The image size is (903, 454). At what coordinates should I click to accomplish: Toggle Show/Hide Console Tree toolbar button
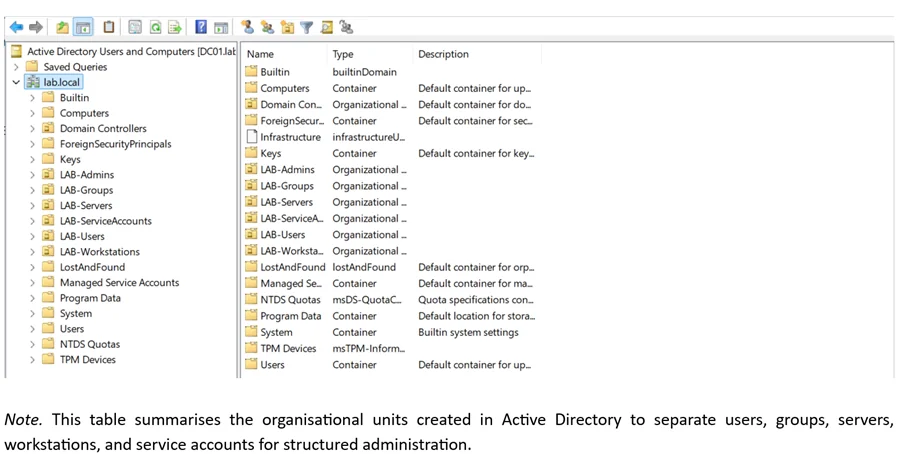pyautogui.click(x=84, y=27)
